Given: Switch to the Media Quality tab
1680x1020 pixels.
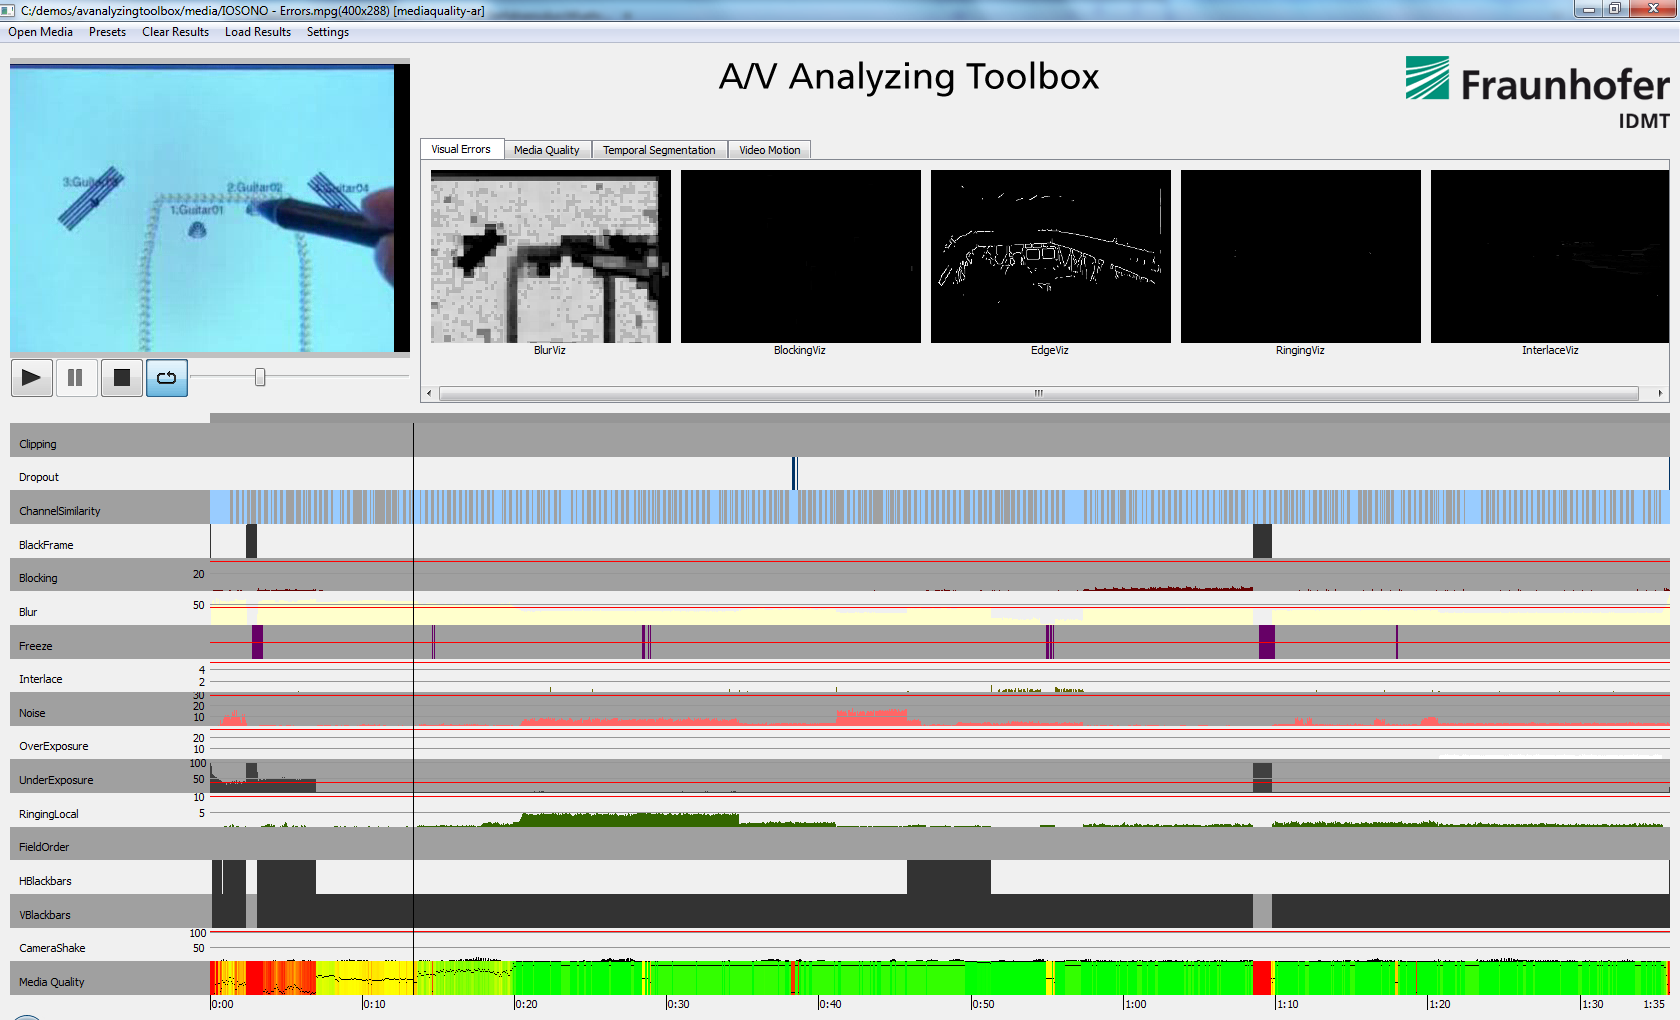Looking at the screenshot, I should [x=547, y=150].
